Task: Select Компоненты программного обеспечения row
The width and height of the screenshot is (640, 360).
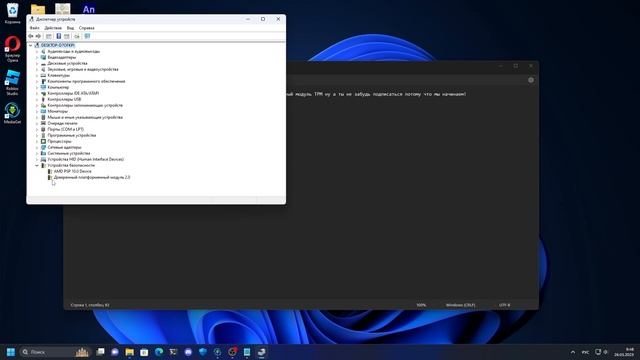Action: 86,81
